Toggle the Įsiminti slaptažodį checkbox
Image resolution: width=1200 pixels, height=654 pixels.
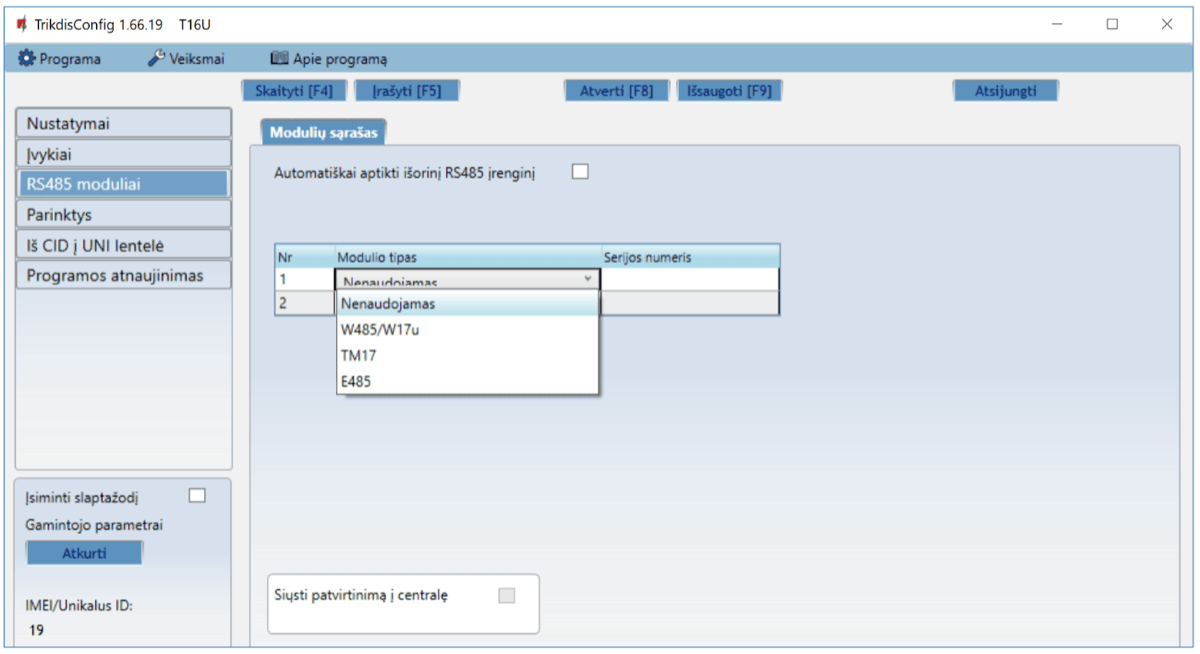197,495
